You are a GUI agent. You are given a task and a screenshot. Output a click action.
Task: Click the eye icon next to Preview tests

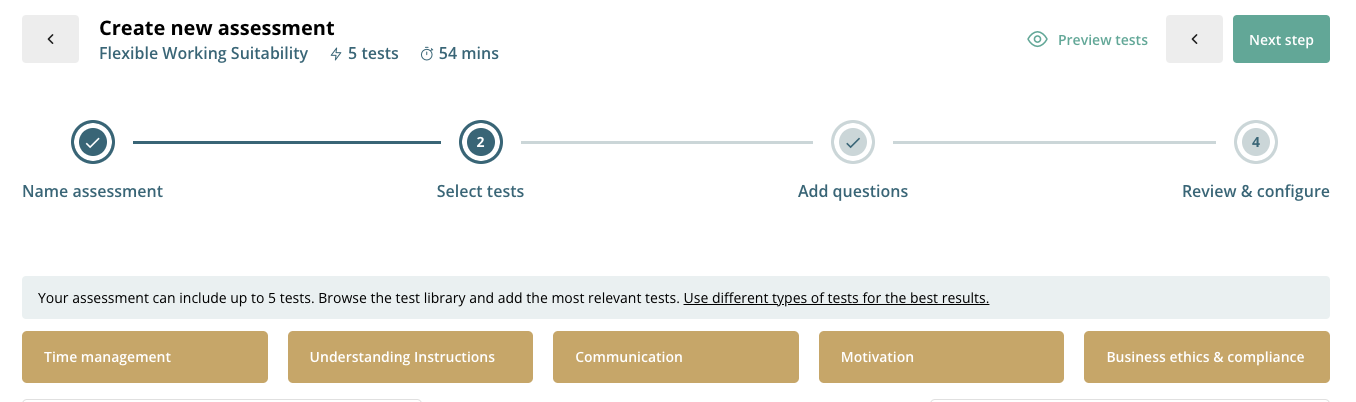[1037, 40]
